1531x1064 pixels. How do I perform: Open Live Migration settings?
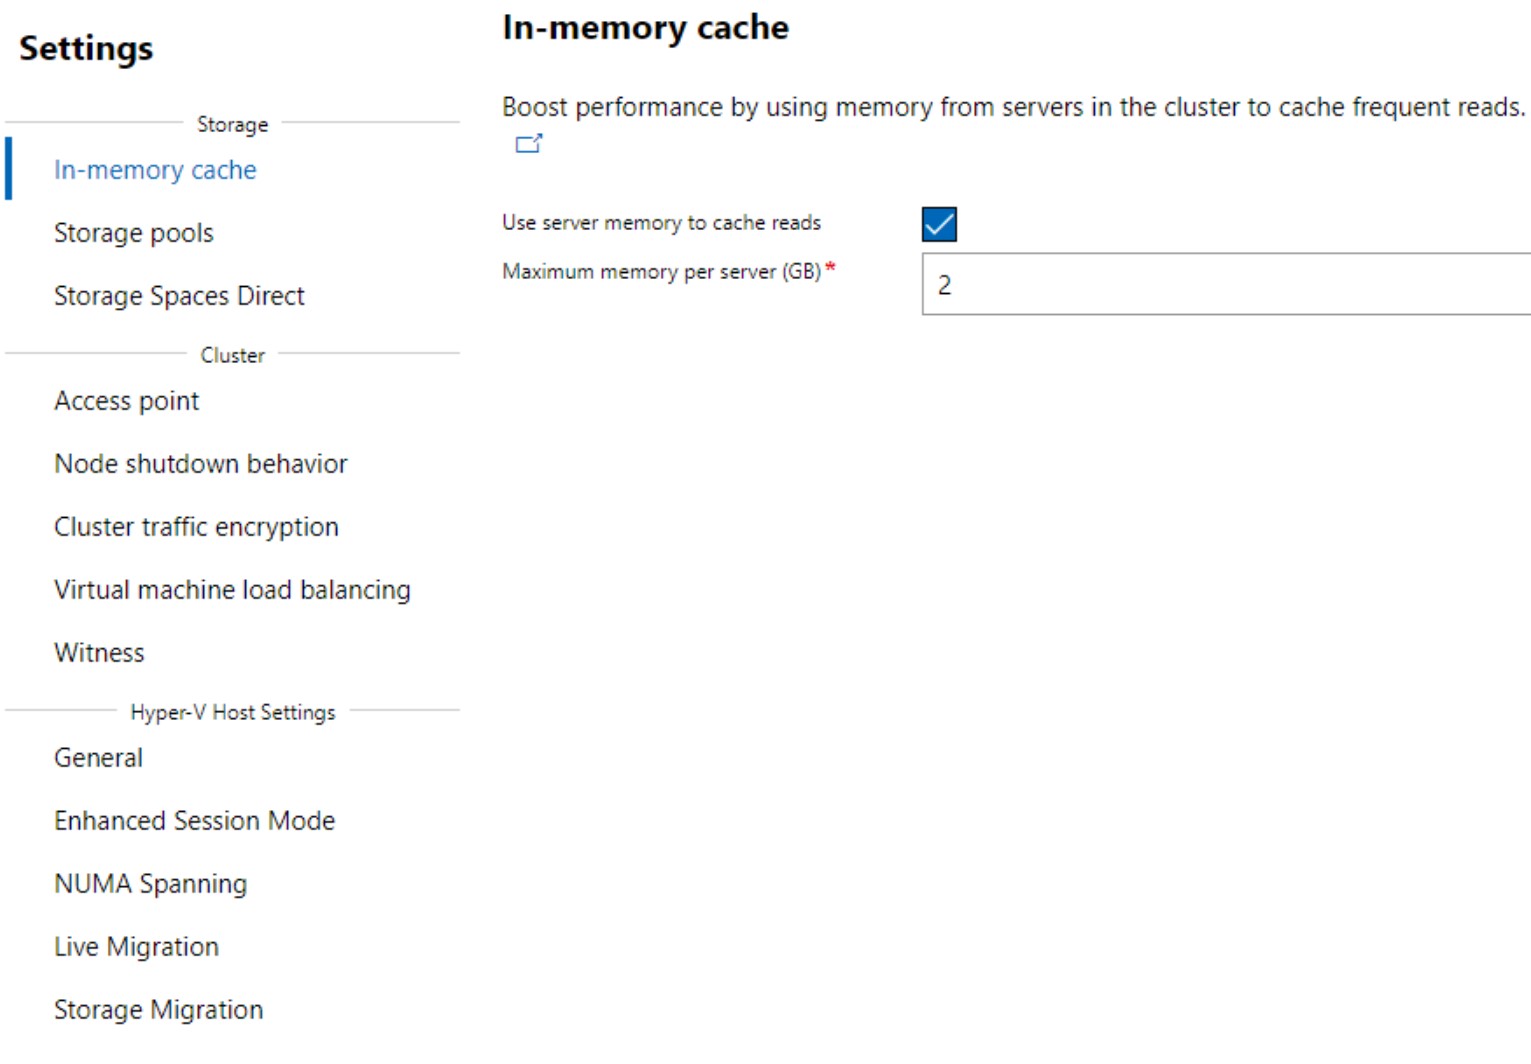click(x=136, y=945)
